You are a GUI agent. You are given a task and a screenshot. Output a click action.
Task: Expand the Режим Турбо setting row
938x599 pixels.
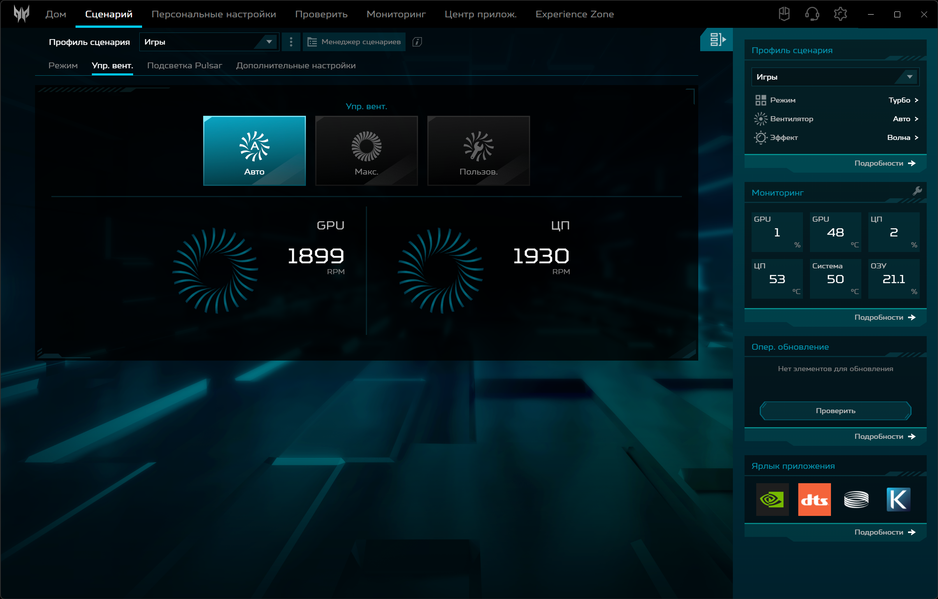coord(836,100)
